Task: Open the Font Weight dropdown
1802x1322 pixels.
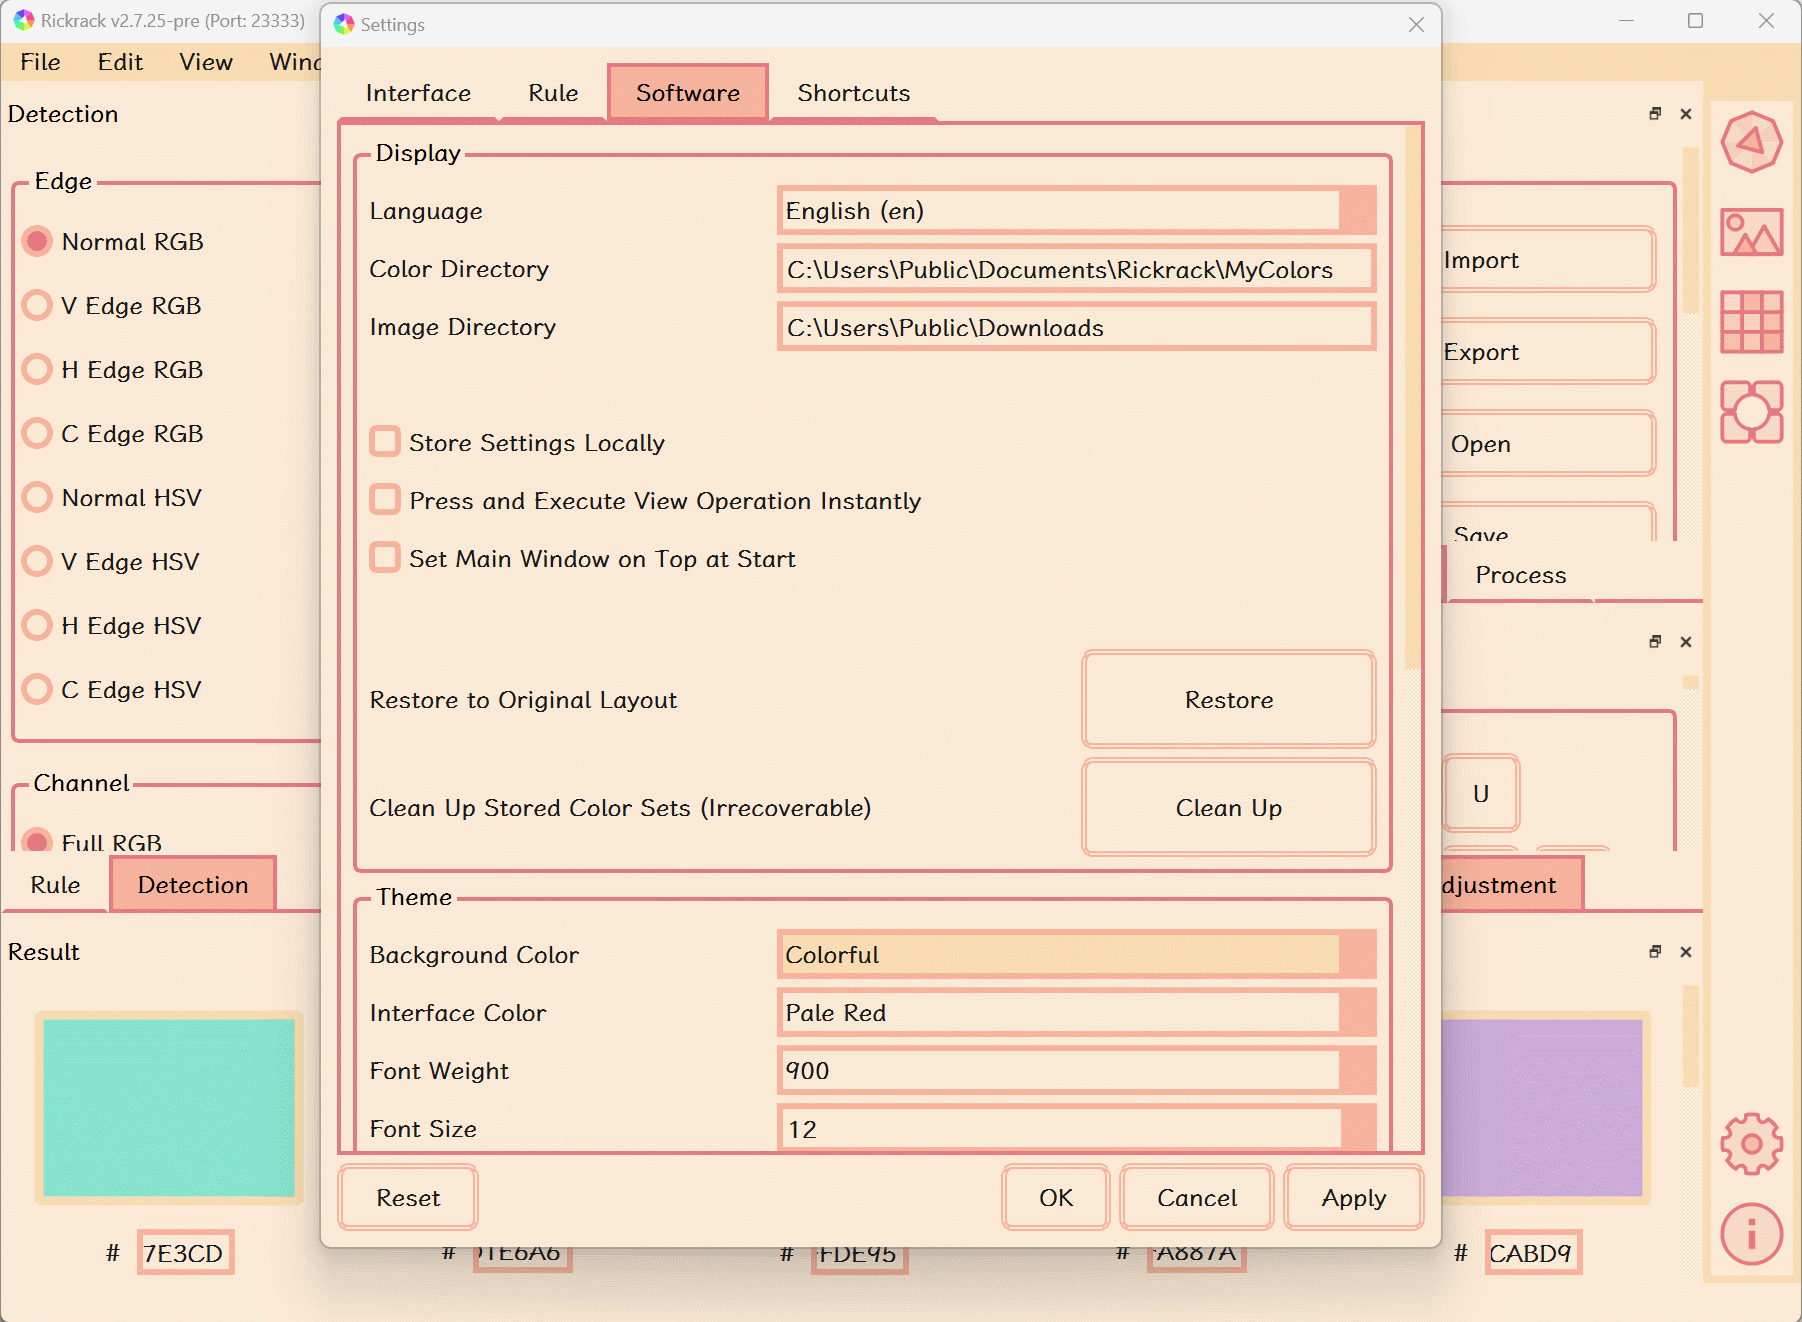Action: [x=1076, y=1071]
